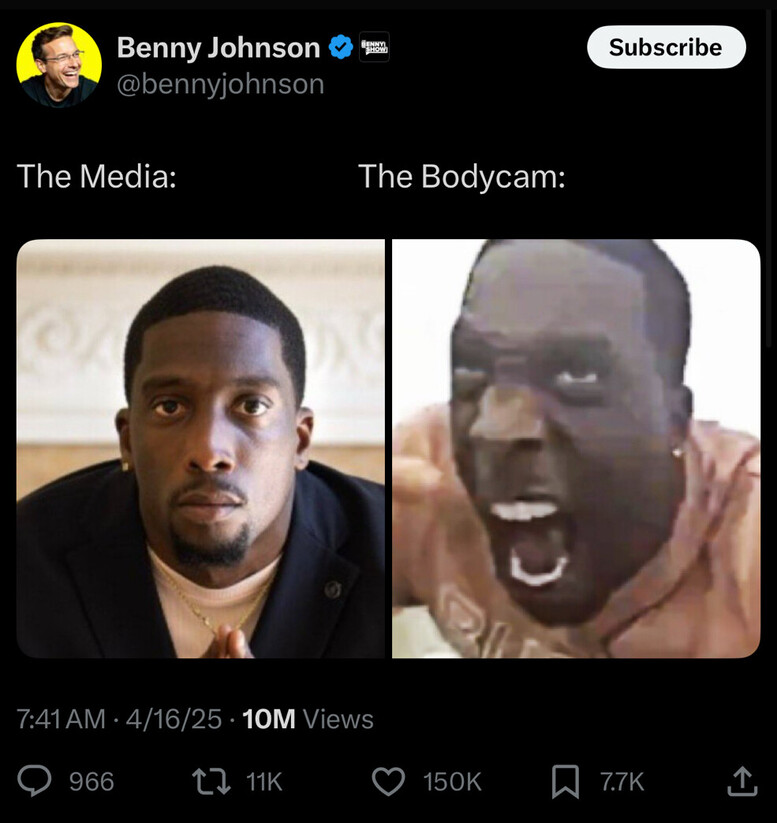Screen dimensions: 777x823
Task: Click the 4/16/25 post date
Action: click(174, 719)
